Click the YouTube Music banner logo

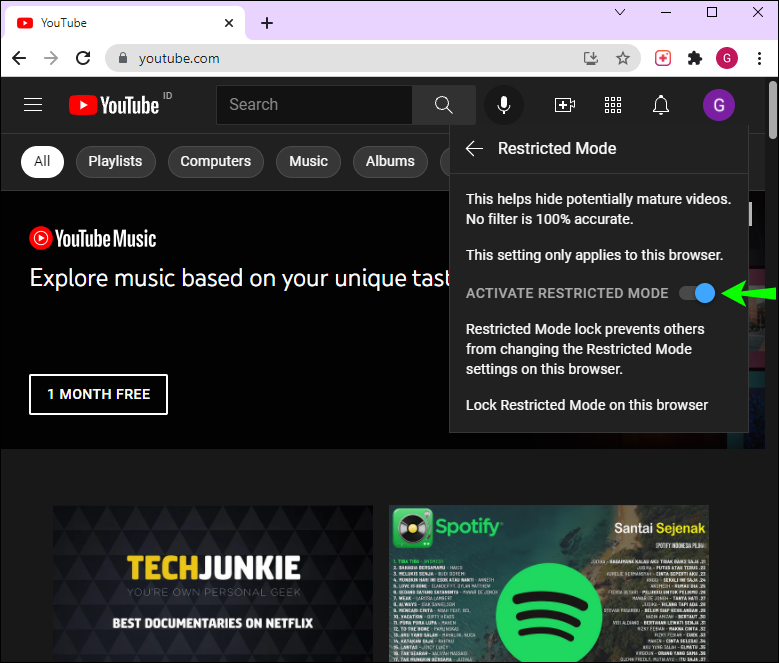tap(93, 238)
